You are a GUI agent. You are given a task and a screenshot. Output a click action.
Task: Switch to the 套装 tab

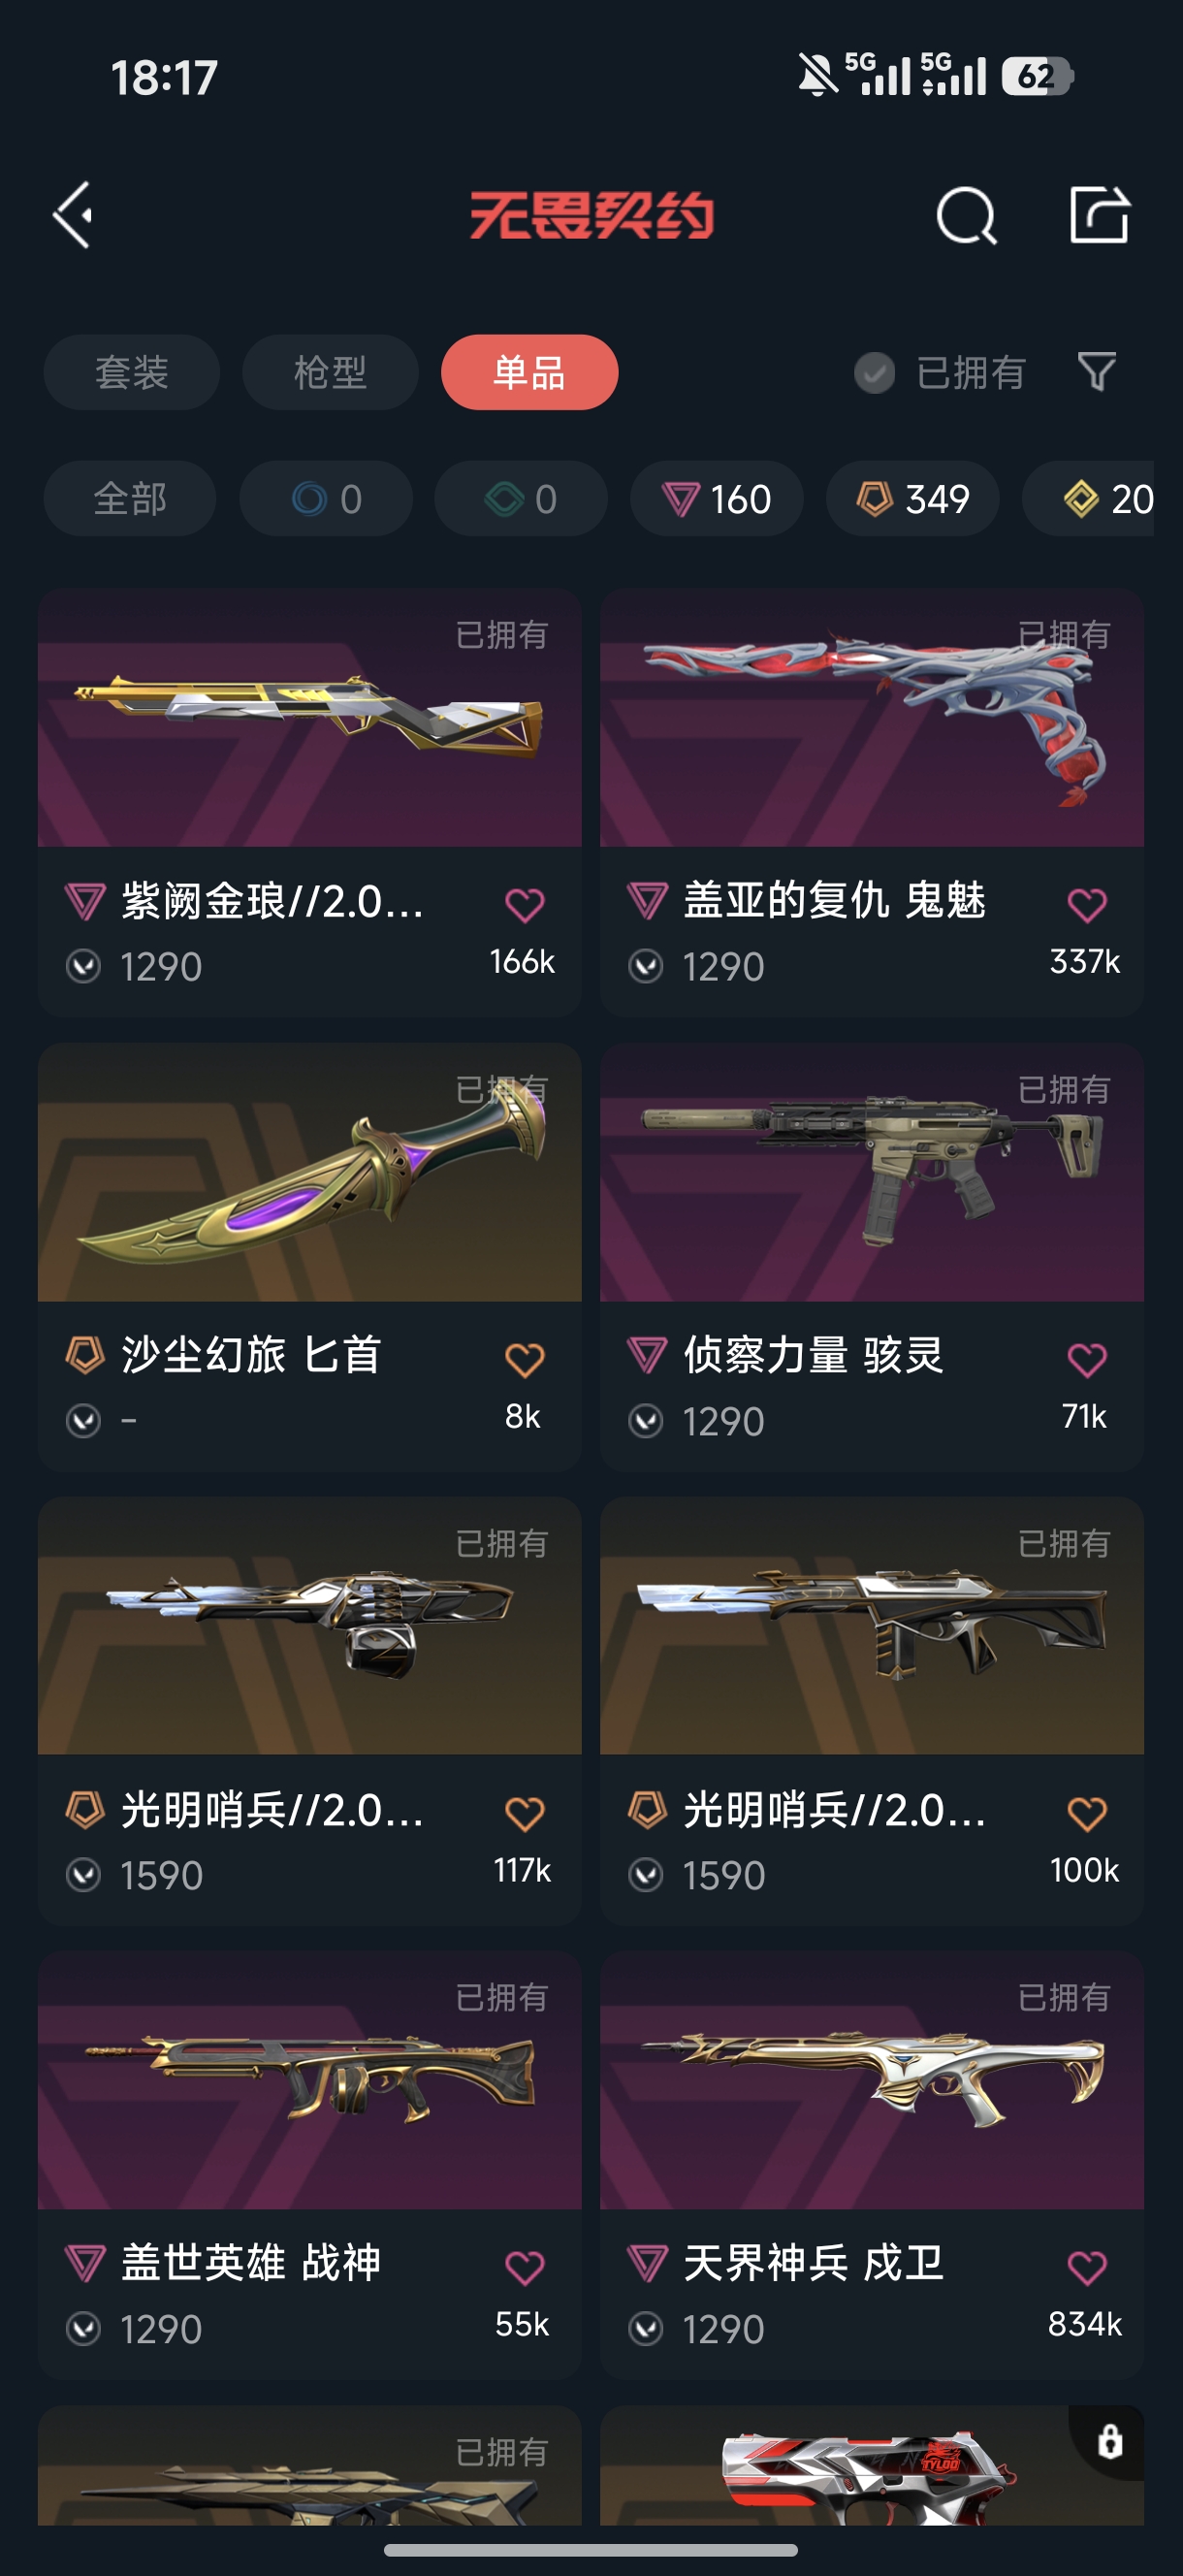[131, 372]
